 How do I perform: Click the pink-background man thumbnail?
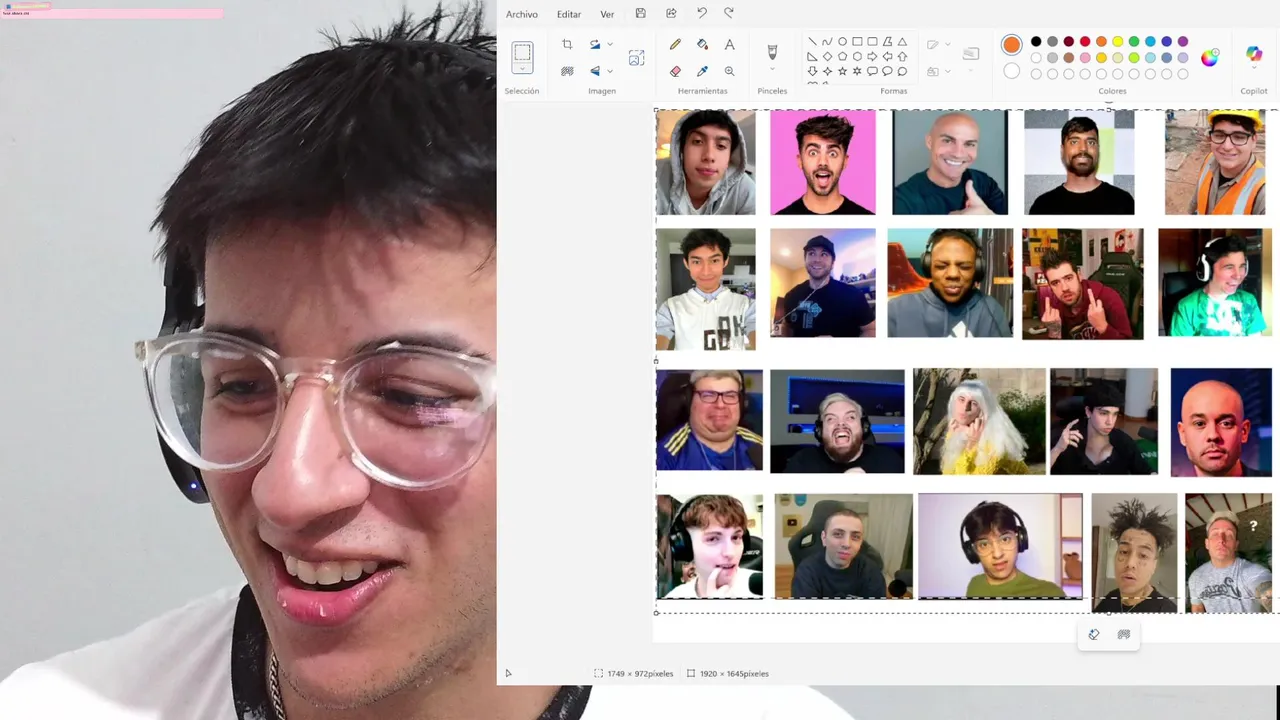[823, 162]
